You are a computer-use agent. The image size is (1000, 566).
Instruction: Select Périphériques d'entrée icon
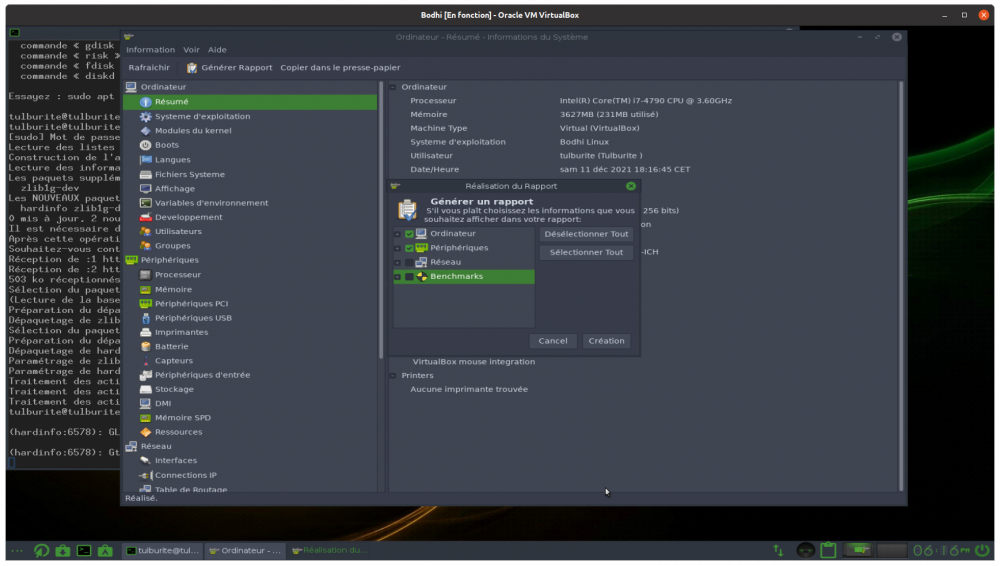tap(145, 375)
